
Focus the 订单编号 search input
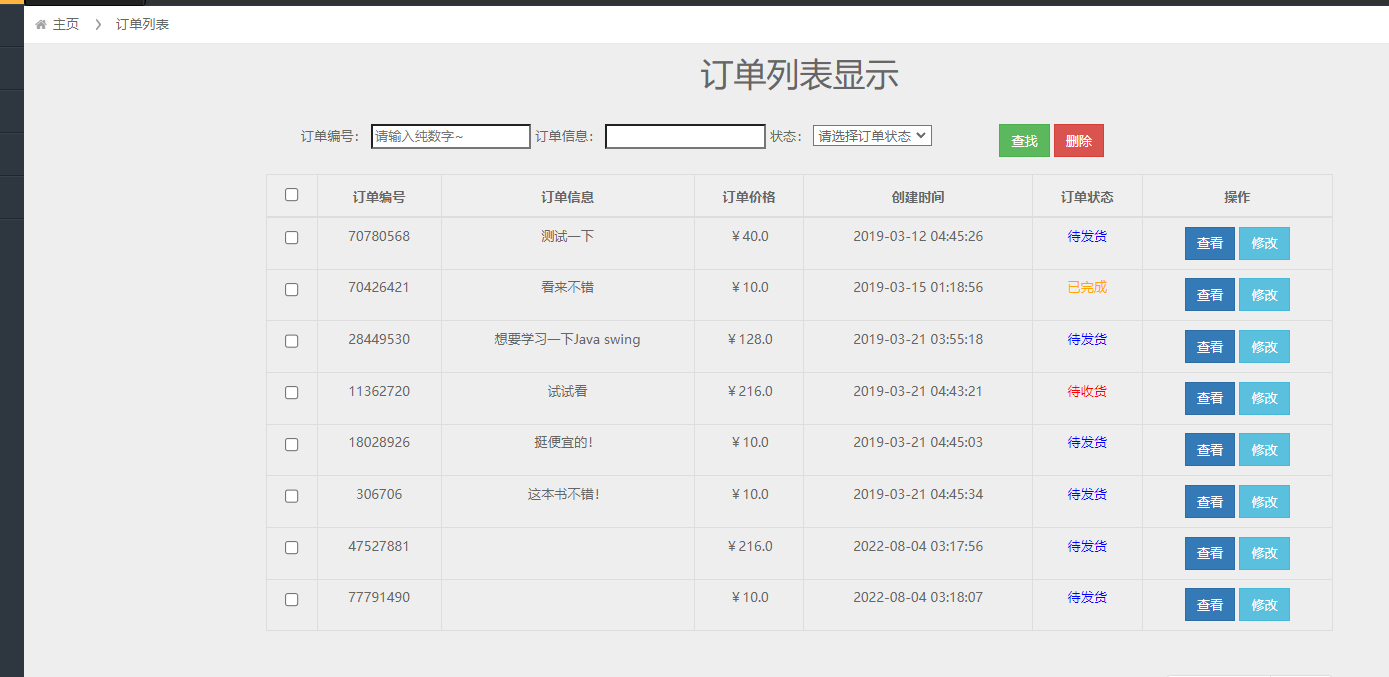coord(451,136)
